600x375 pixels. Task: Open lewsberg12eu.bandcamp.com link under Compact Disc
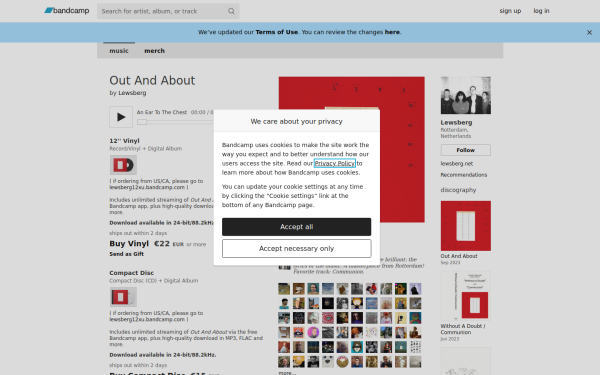click(147, 320)
